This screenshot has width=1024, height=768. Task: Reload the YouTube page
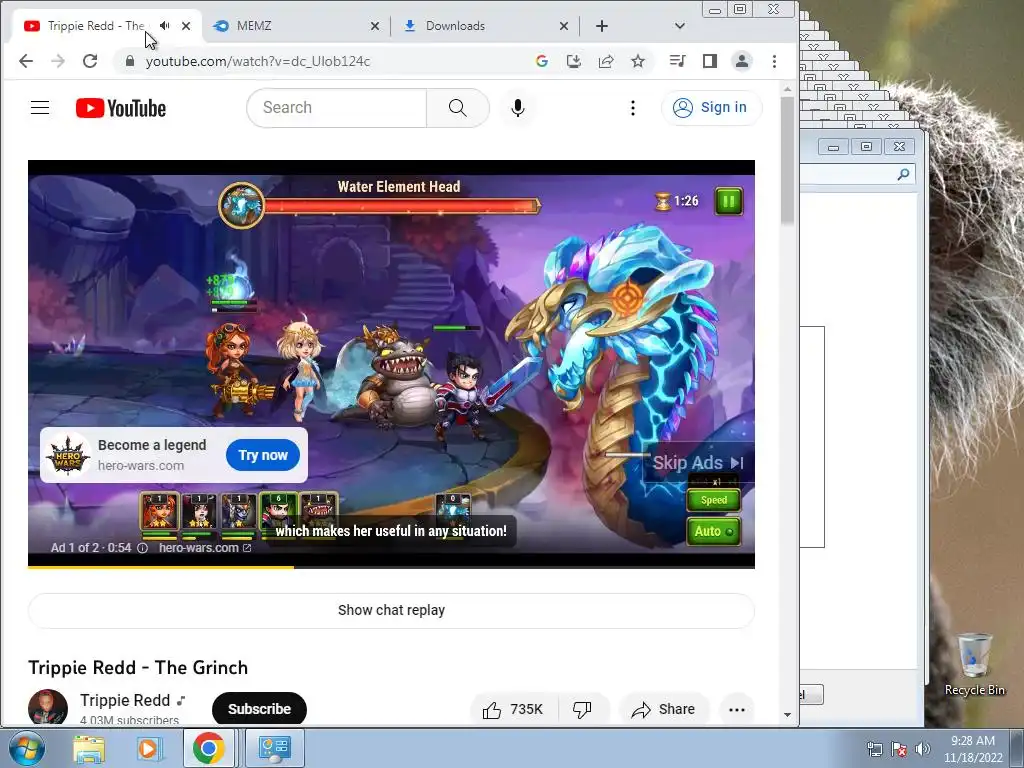point(90,61)
